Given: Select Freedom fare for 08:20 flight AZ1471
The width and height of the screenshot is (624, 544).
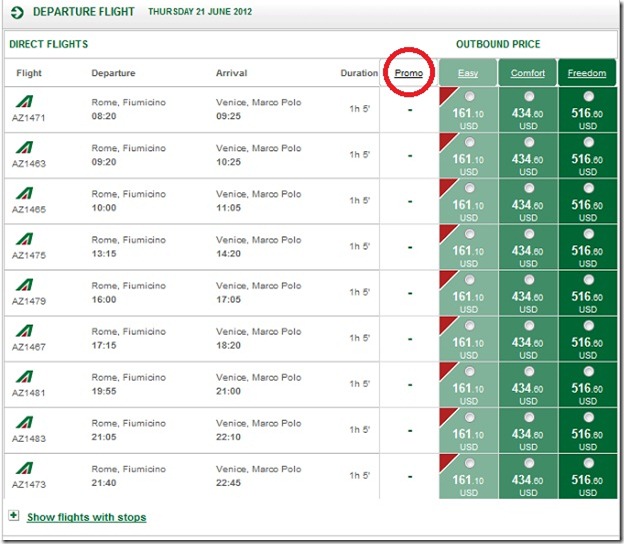Looking at the screenshot, I should click(x=589, y=96).
